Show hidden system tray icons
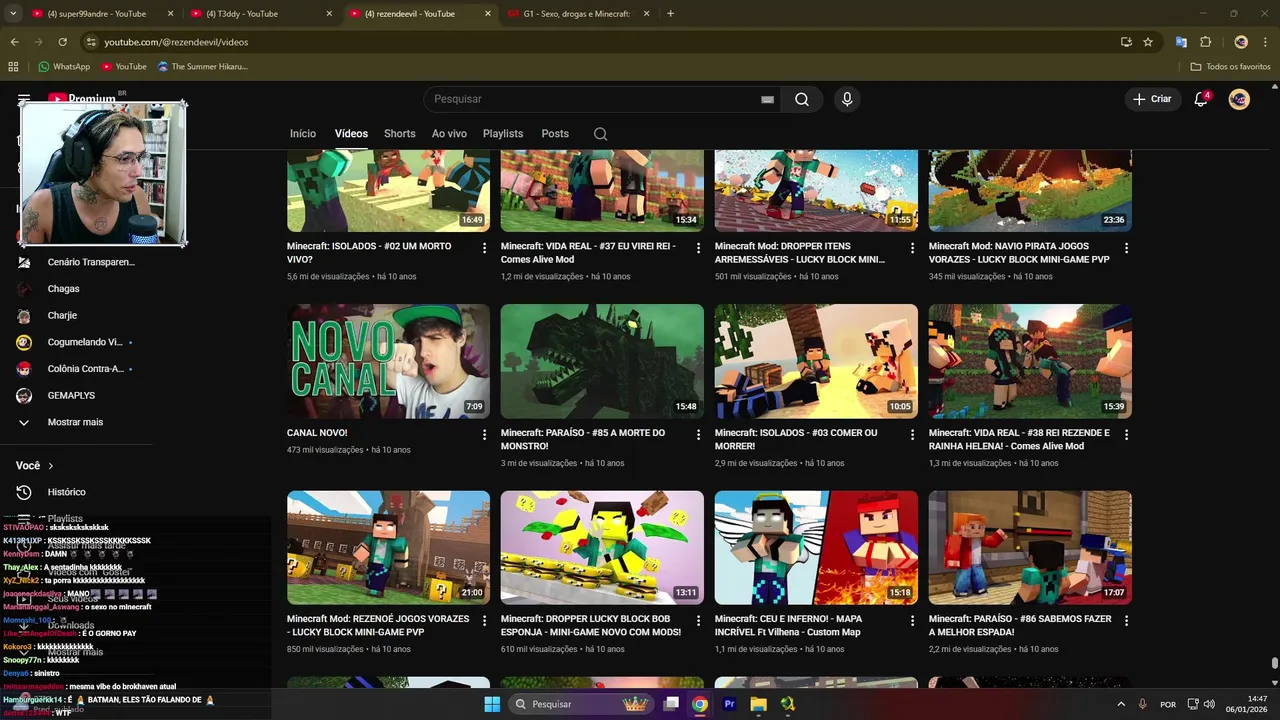This screenshot has width=1280, height=720. point(1120,704)
